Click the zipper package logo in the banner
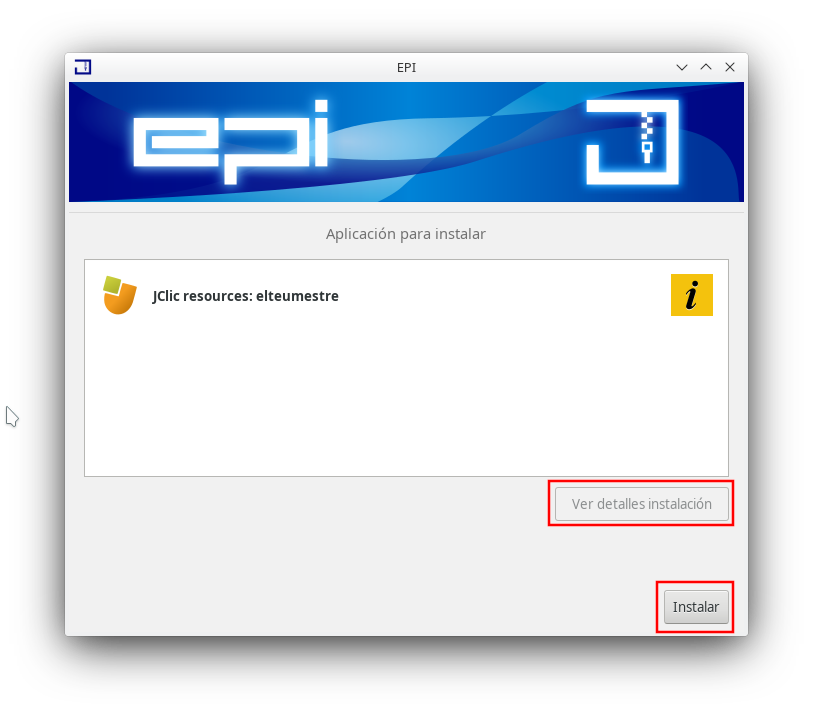 coord(632,142)
